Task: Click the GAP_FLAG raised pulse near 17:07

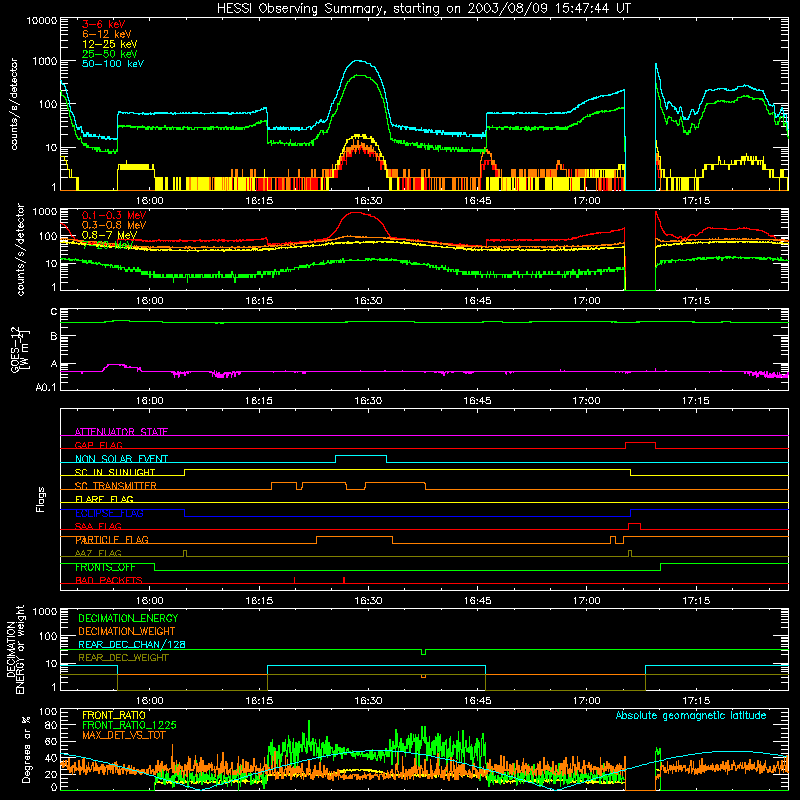Action: 640,443
